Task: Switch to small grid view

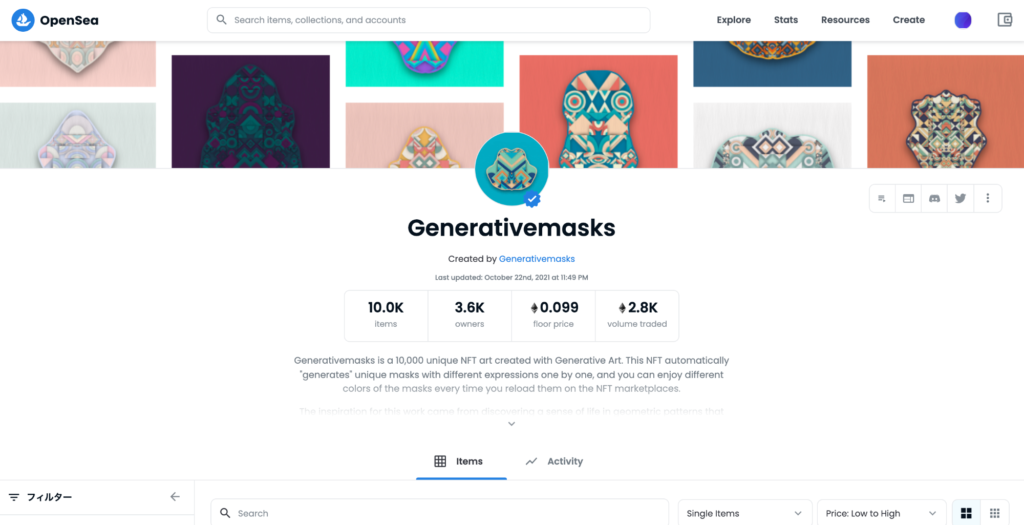Action: 995,513
